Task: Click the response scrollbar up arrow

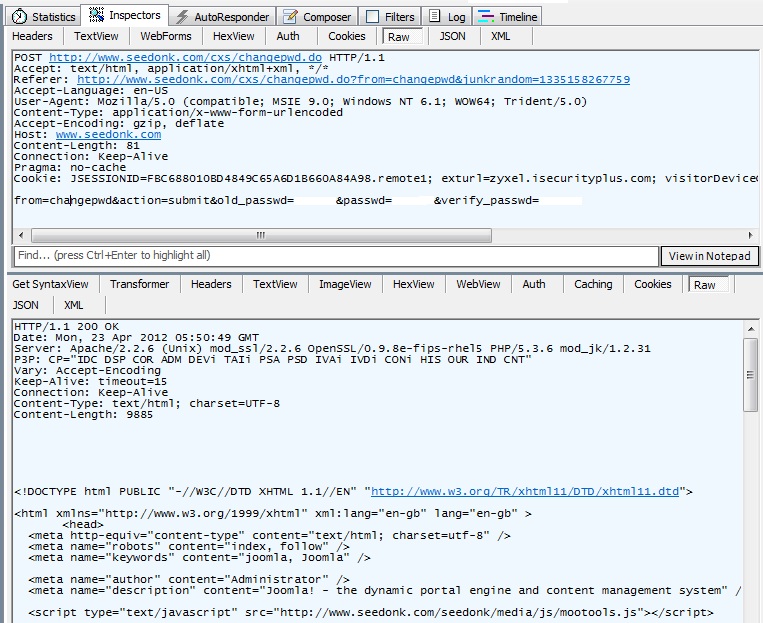Action: pos(751,330)
